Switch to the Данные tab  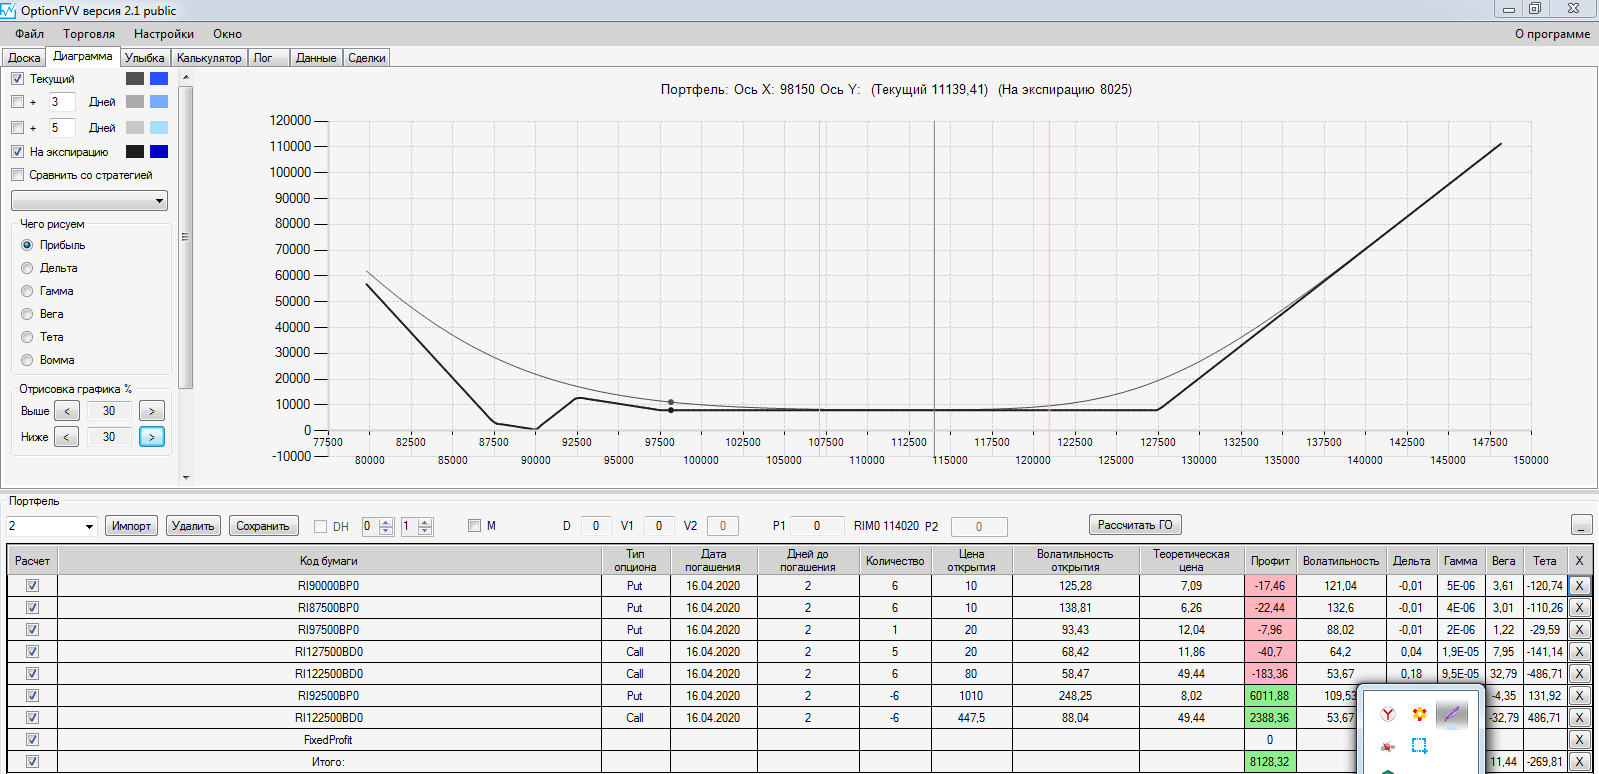click(316, 58)
